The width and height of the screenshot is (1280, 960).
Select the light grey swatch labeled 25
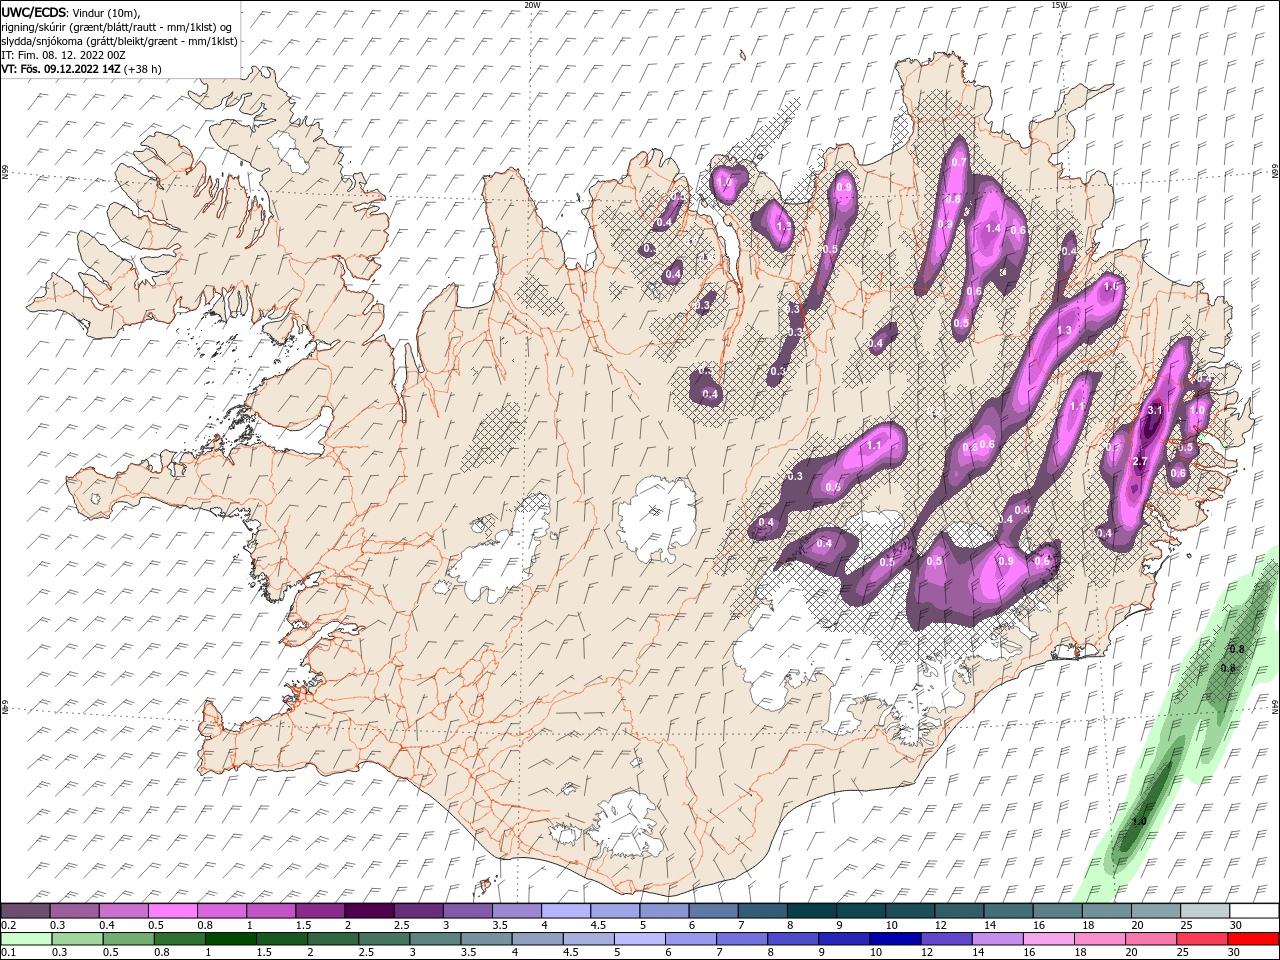pyautogui.click(x=1204, y=911)
